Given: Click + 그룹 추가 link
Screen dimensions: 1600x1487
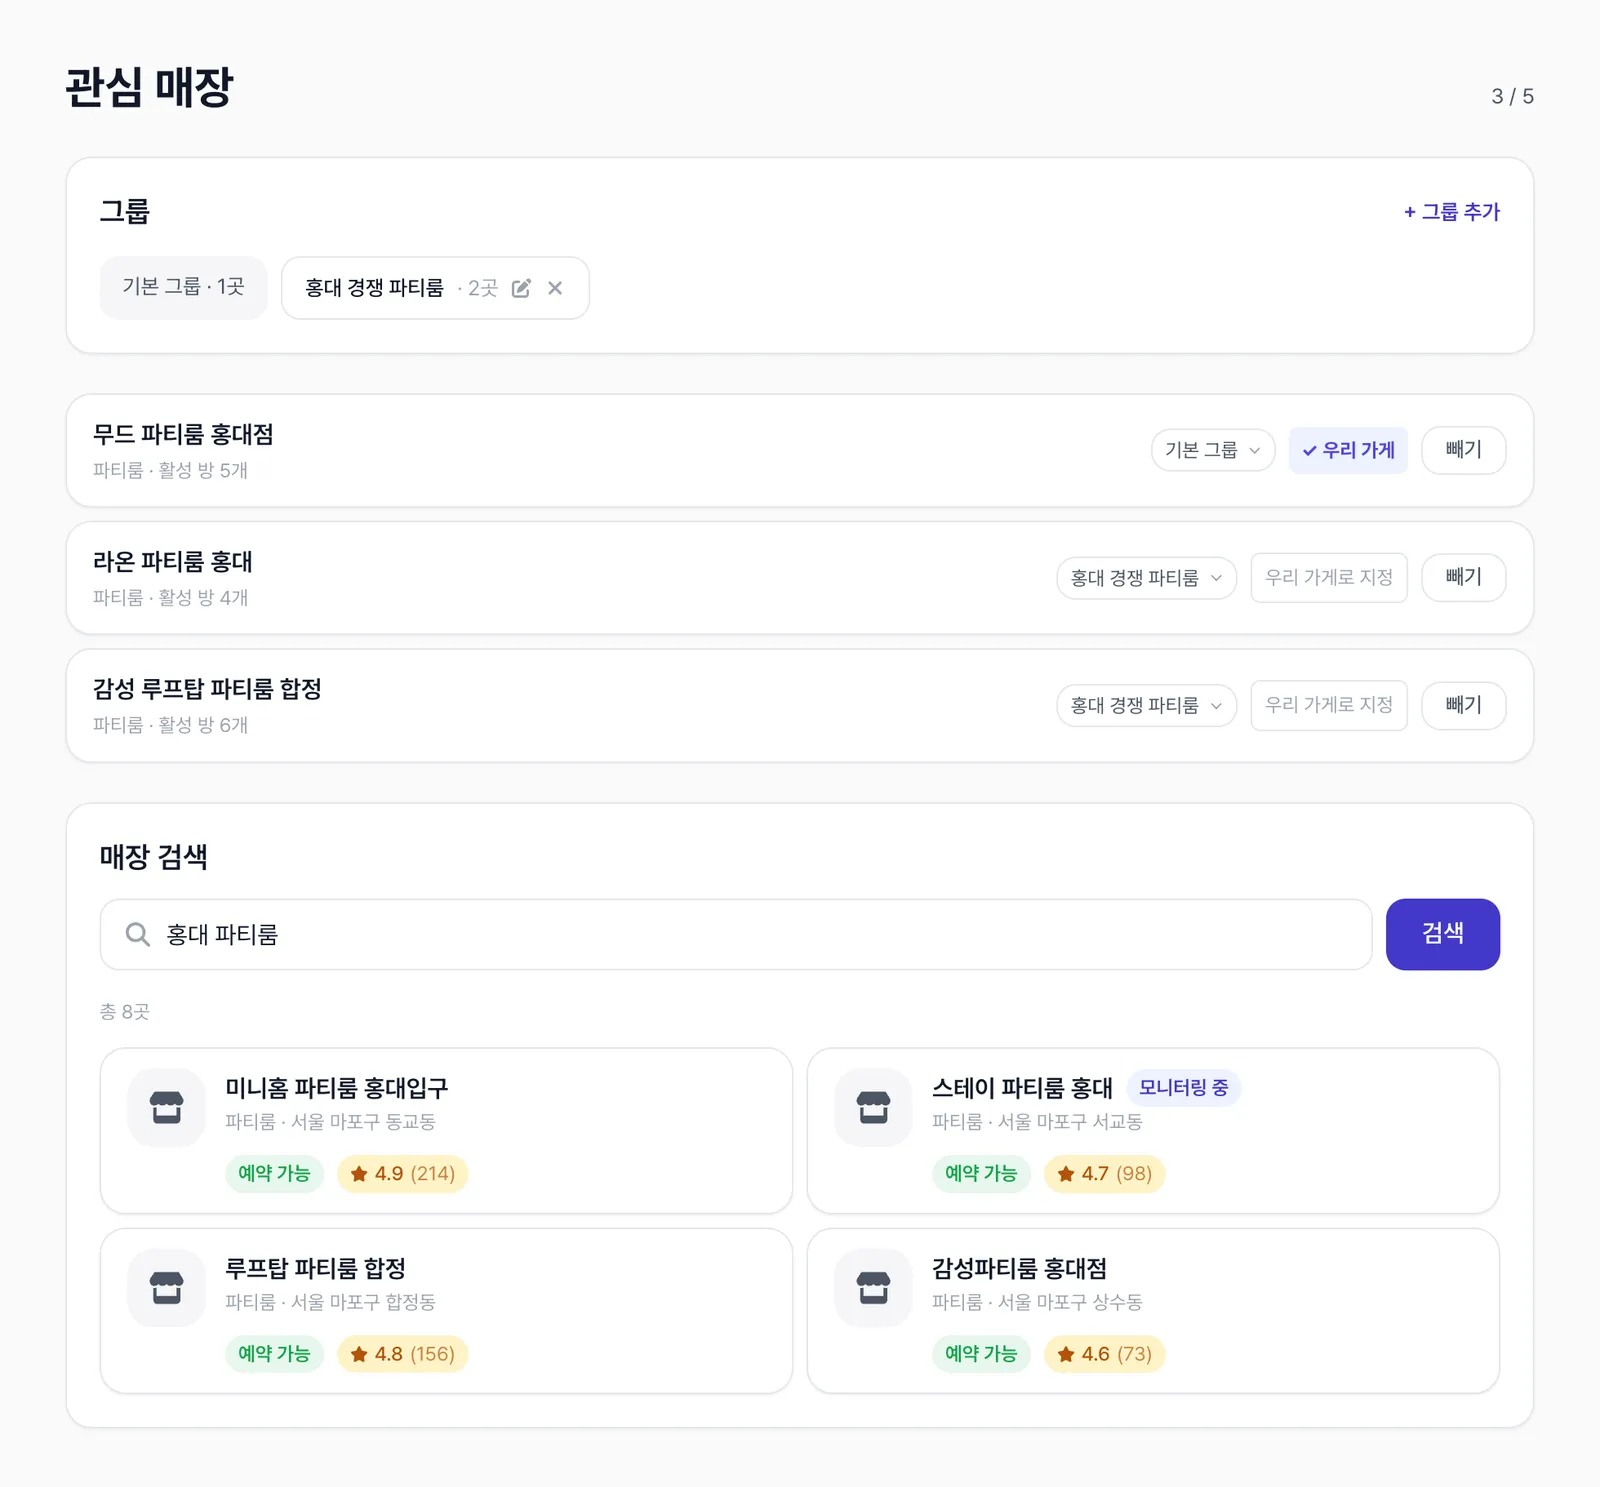Looking at the screenshot, I should (1452, 212).
